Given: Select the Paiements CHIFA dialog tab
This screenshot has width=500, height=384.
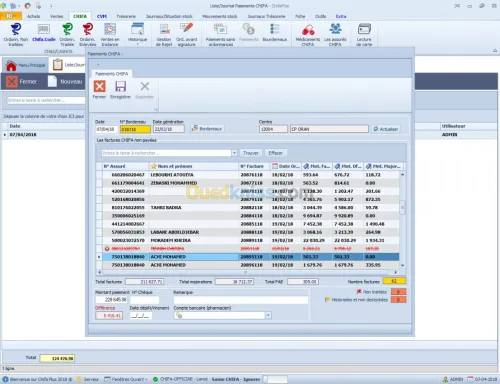Looking at the screenshot, I should point(112,74).
